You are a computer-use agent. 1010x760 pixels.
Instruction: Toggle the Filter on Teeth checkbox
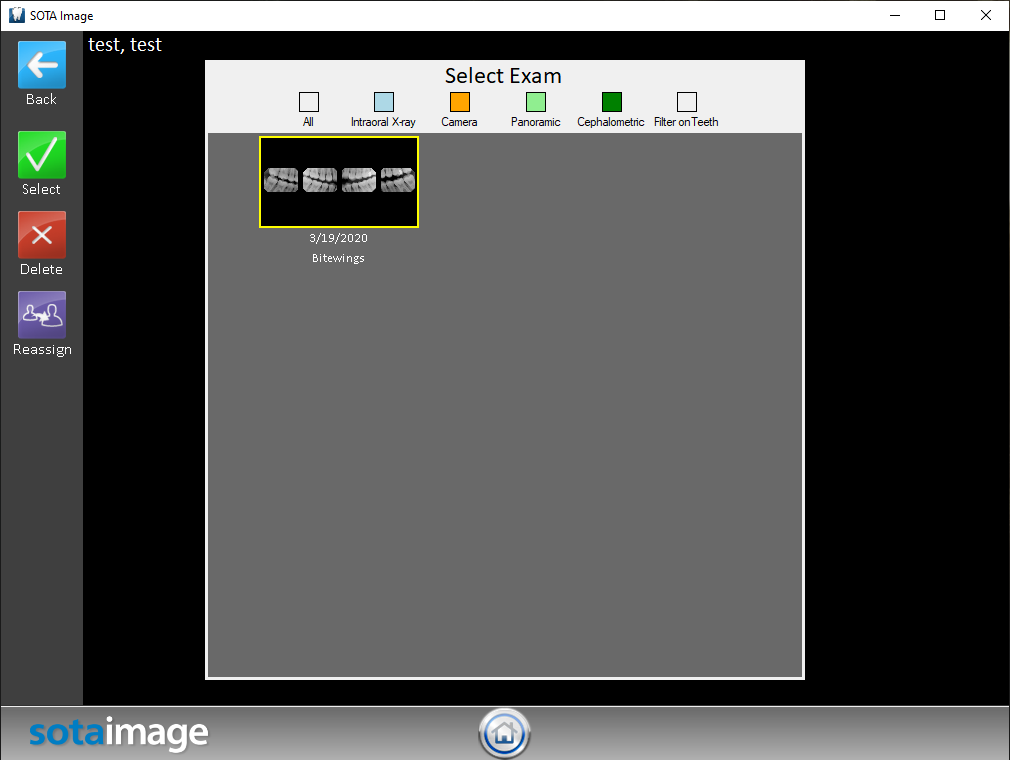pos(686,102)
